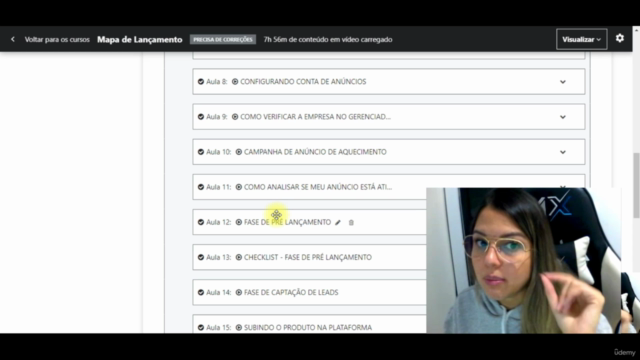Expand Aula 8 lecture chevron
This screenshot has height=360, width=640.
point(562,82)
